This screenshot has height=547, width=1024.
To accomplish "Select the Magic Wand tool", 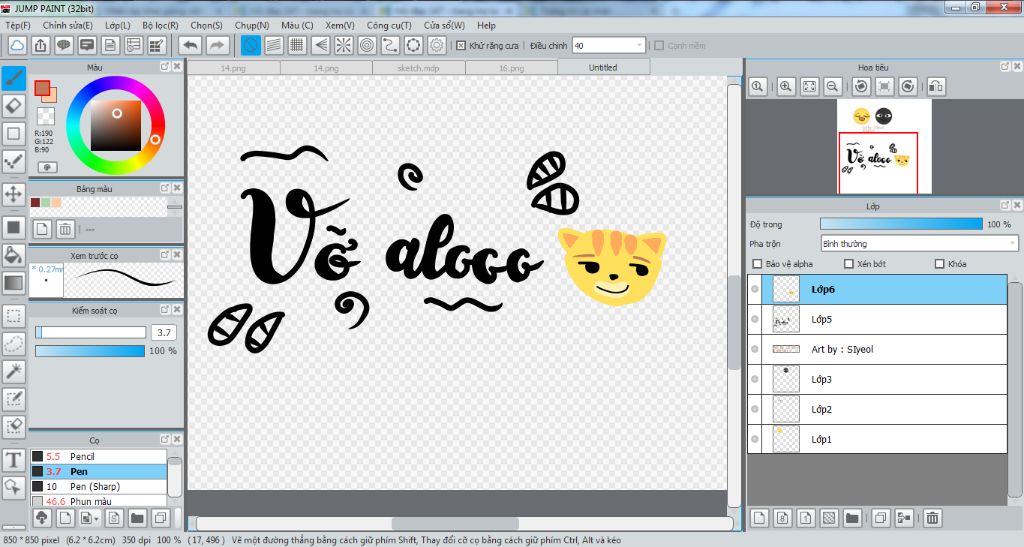I will 14,371.
